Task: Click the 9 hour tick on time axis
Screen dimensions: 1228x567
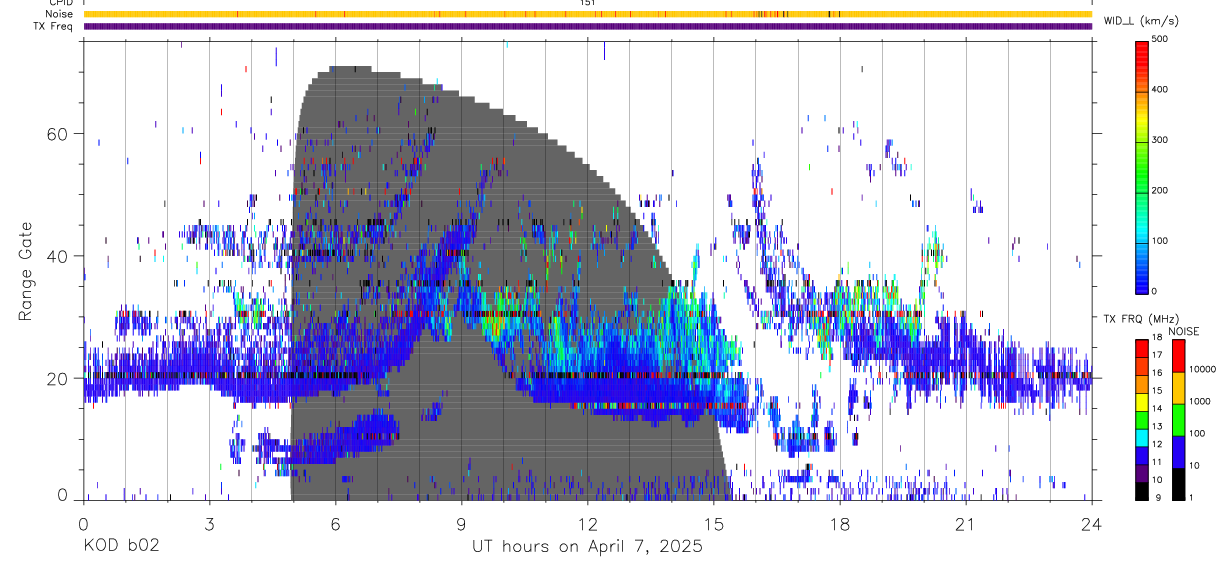Action: [x=462, y=523]
